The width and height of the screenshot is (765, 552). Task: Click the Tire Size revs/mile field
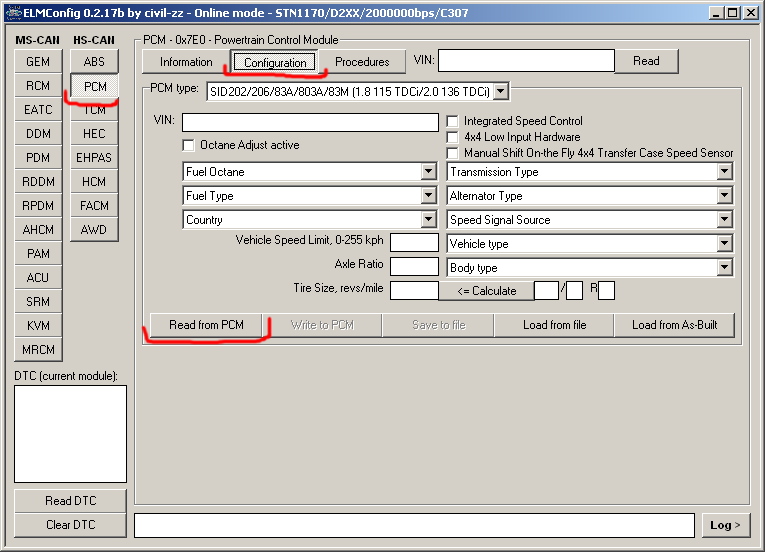point(414,290)
